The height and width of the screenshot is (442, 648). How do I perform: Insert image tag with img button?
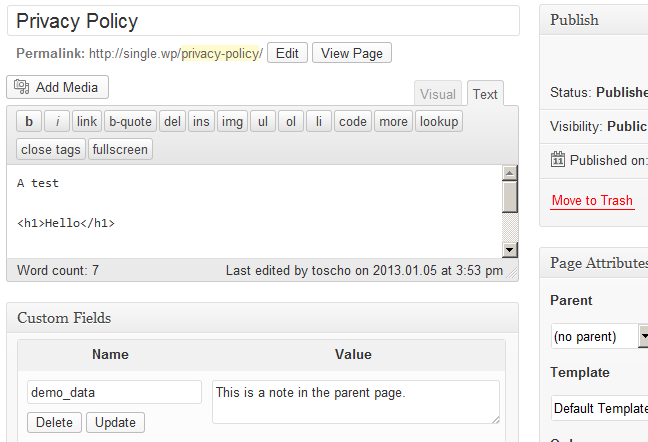(232, 121)
